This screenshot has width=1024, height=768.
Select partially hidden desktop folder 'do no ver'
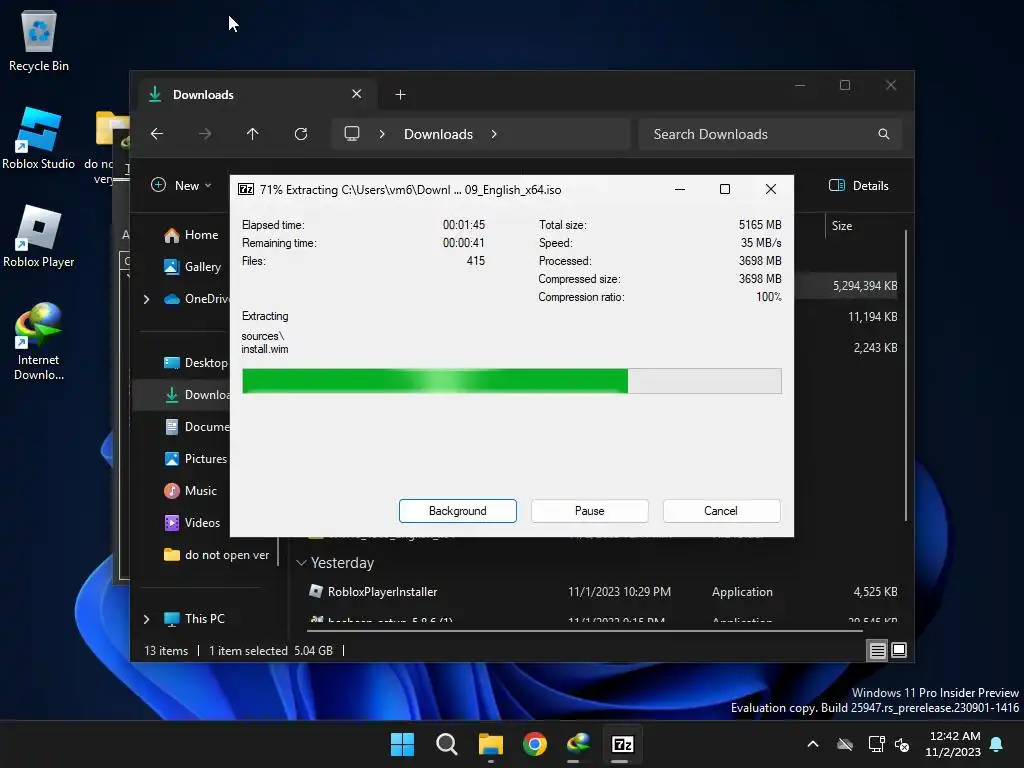coord(105,148)
